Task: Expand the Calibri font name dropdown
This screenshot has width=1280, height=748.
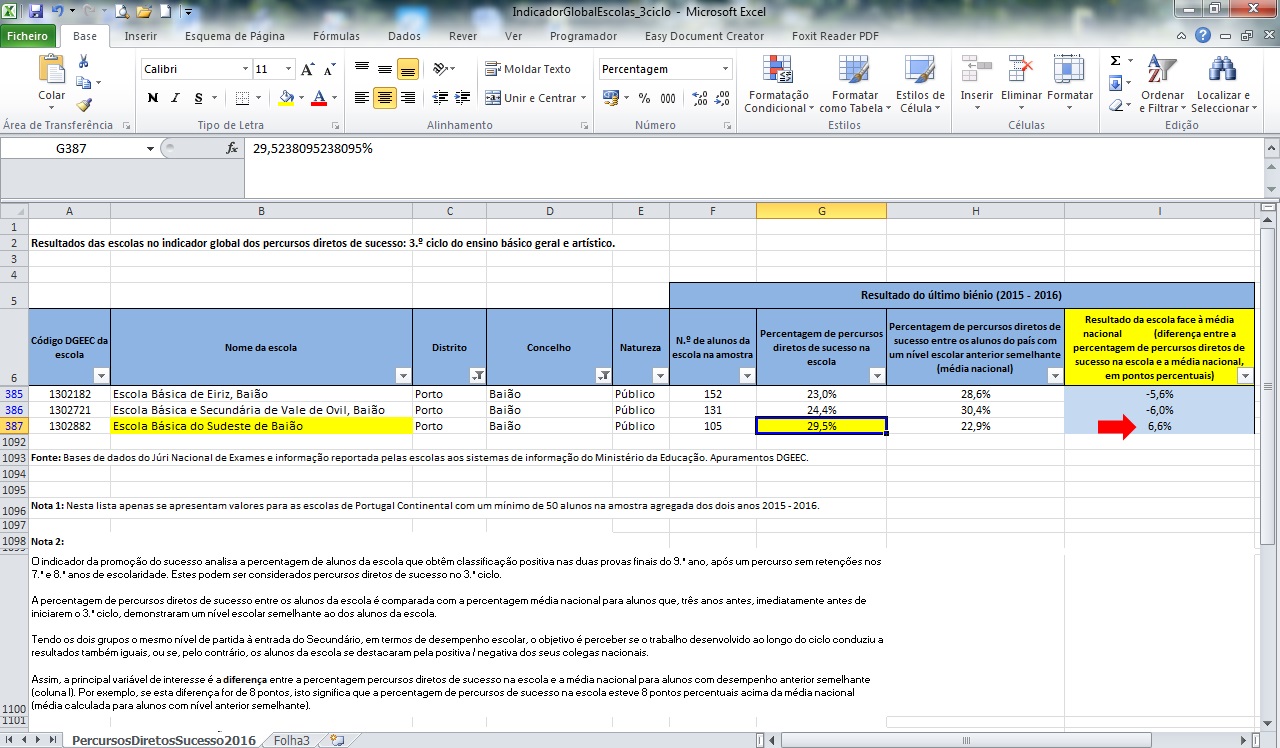Action: pyautogui.click(x=245, y=70)
